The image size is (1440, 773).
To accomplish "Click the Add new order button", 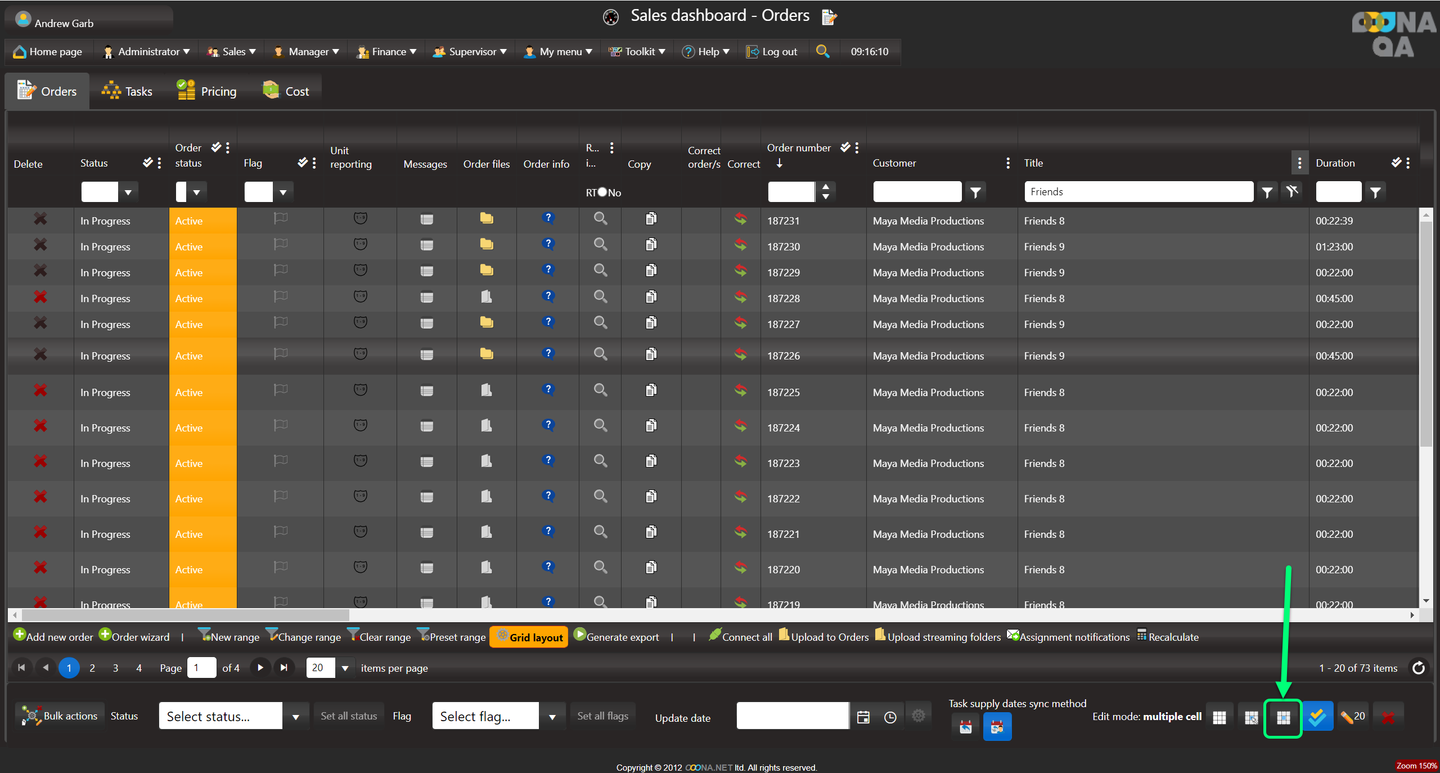I will 53,637.
